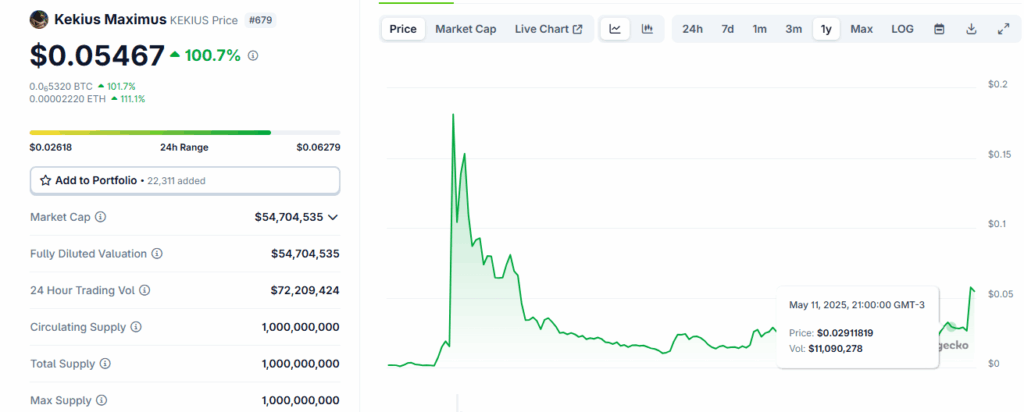Viewport: 1024px width, 412px height.
Task: Download chart data icon
Action: [x=971, y=29]
